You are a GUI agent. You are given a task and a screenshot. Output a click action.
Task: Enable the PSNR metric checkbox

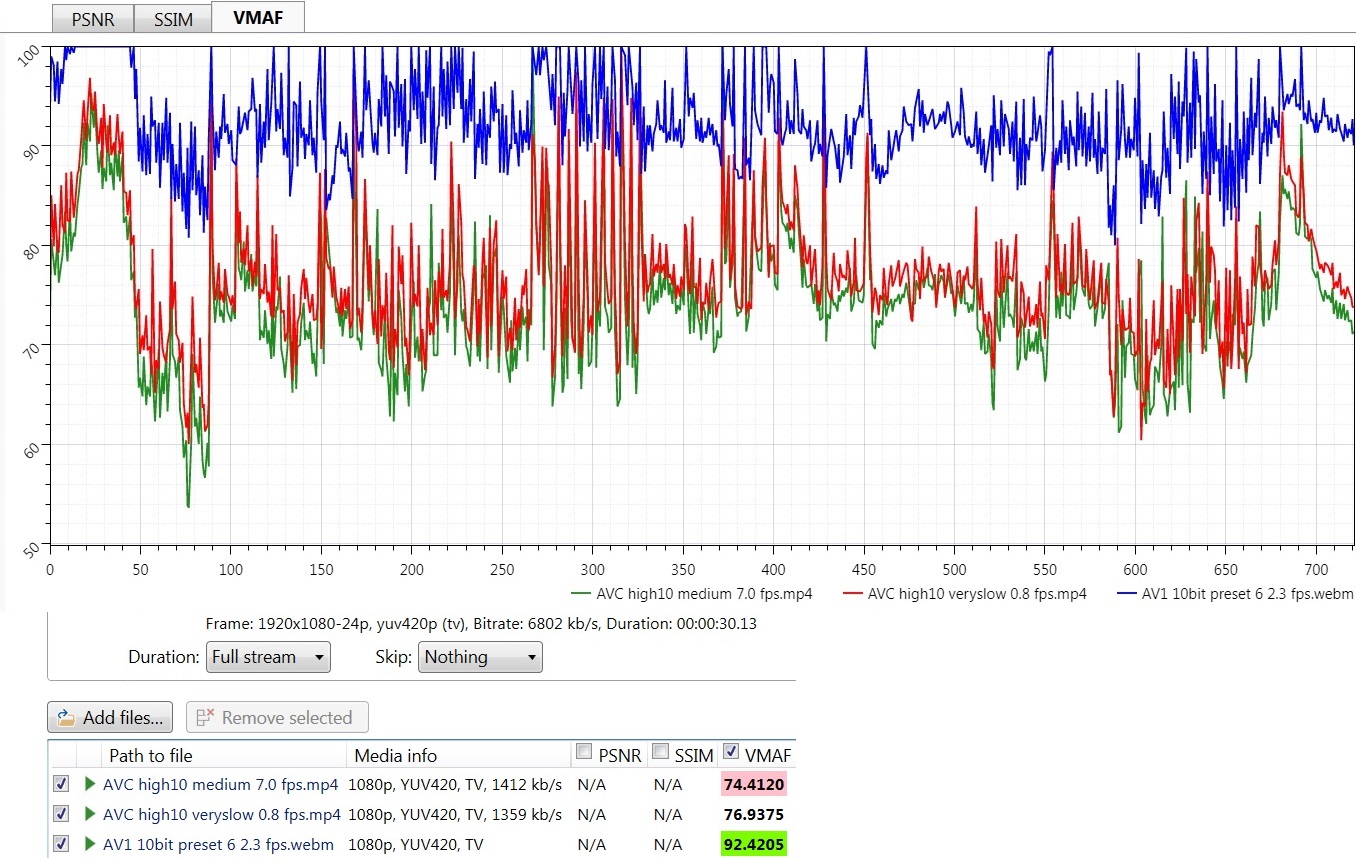583,753
